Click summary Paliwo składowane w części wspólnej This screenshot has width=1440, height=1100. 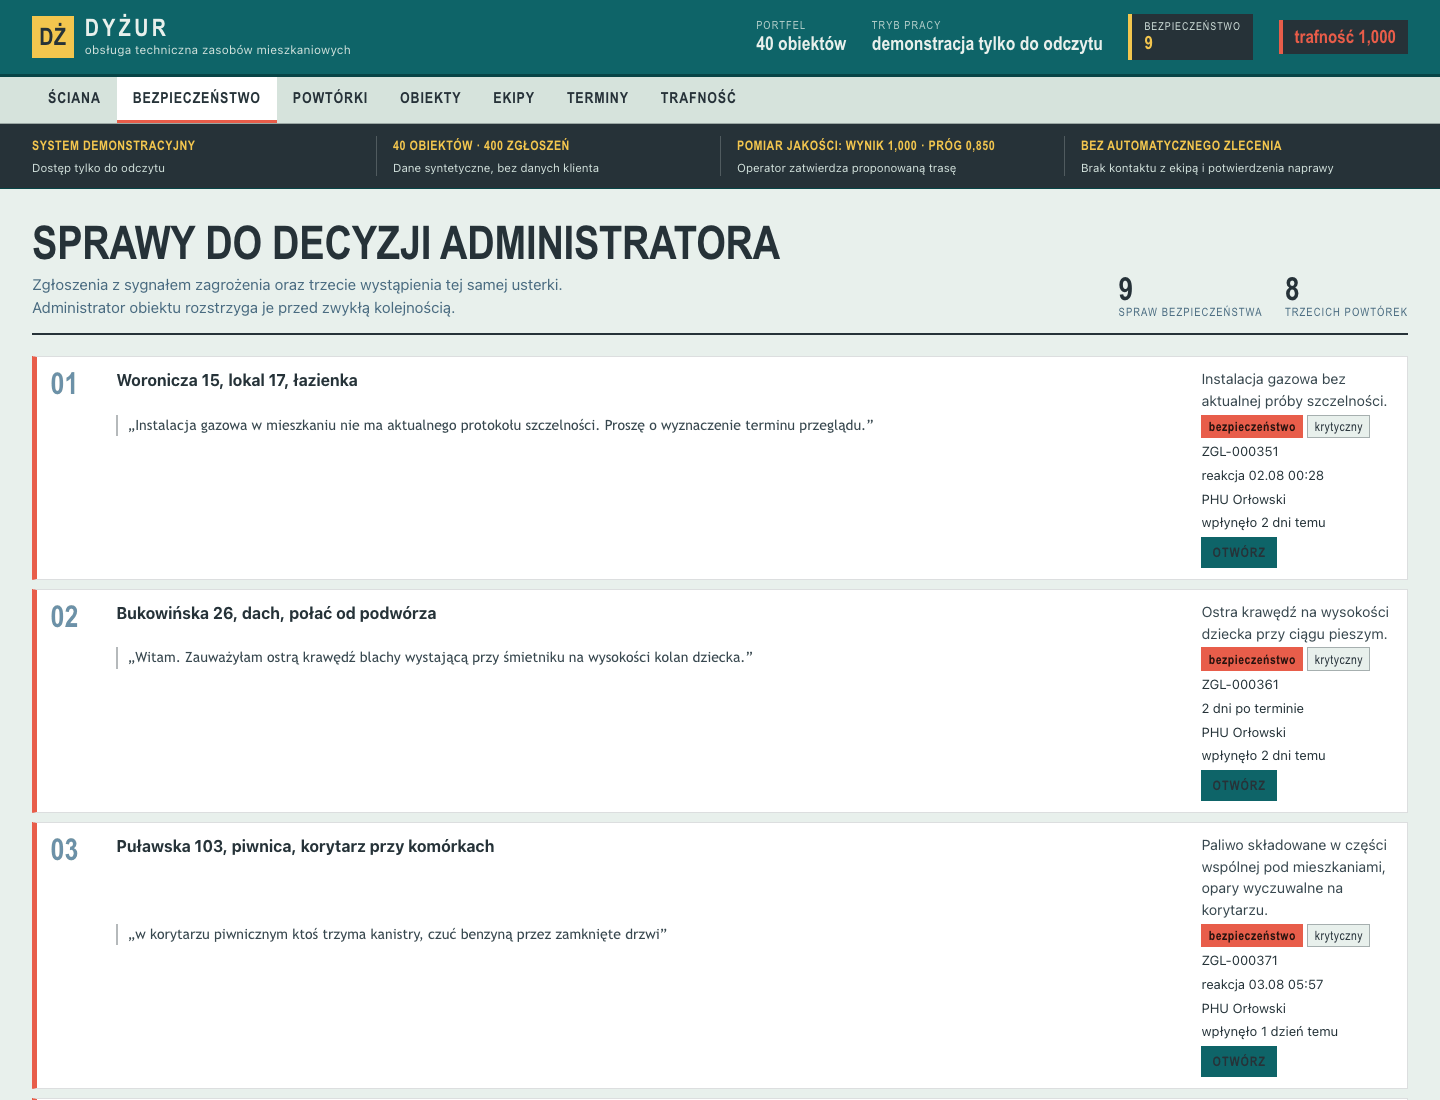pos(1294,877)
